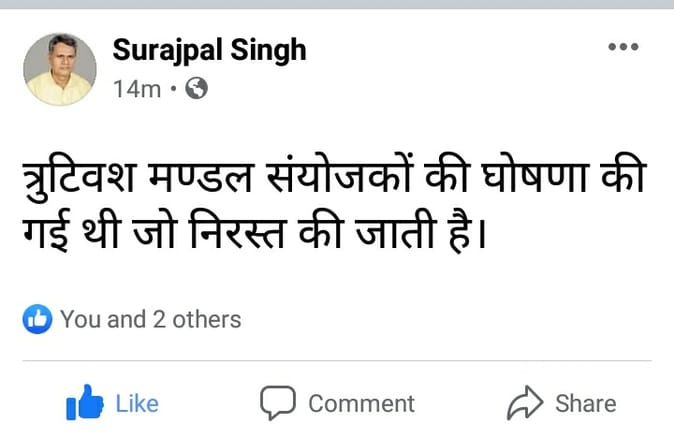This screenshot has height=437, width=674.
Task: Click the small blue like reaction badge
Action: click(x=37, y=320)
